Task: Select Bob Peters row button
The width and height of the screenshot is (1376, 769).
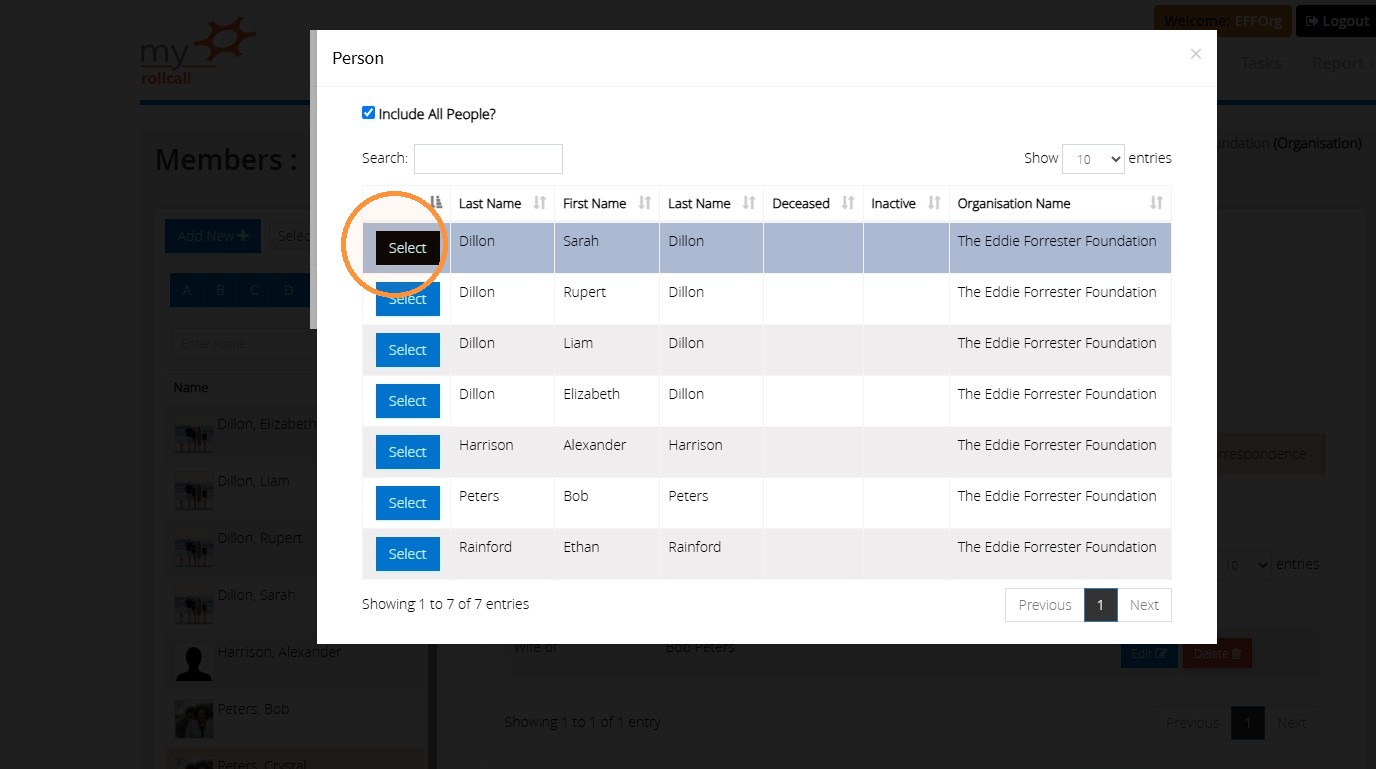Action: [408, 503]
